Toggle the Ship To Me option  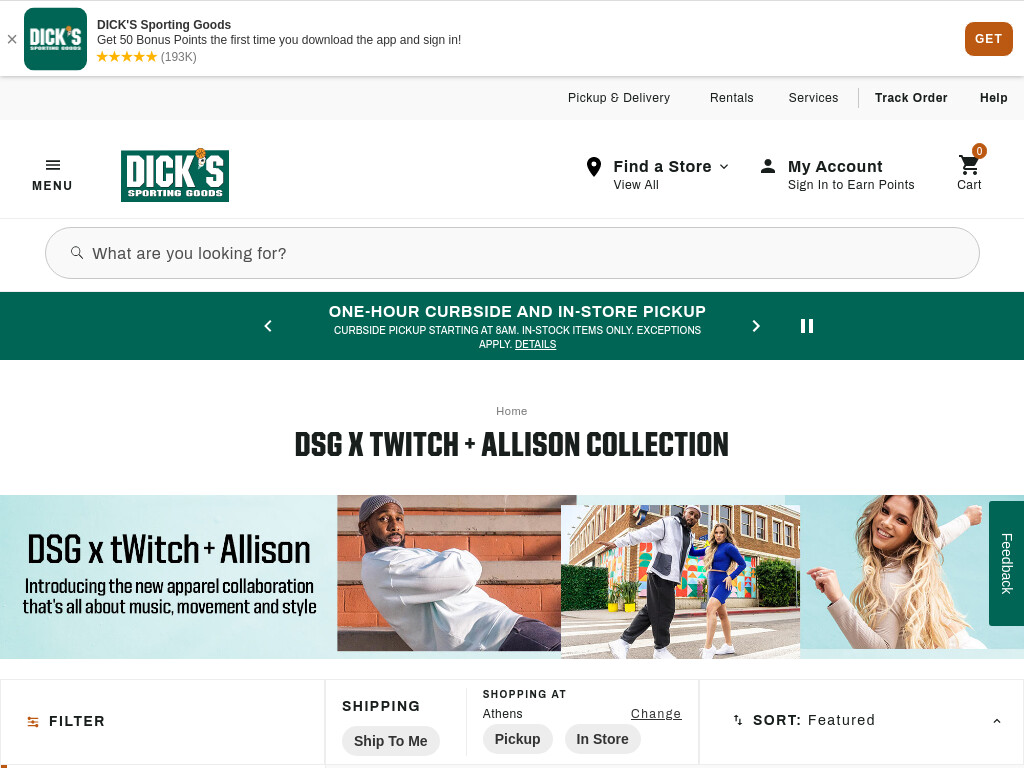[x=391, y=741]
